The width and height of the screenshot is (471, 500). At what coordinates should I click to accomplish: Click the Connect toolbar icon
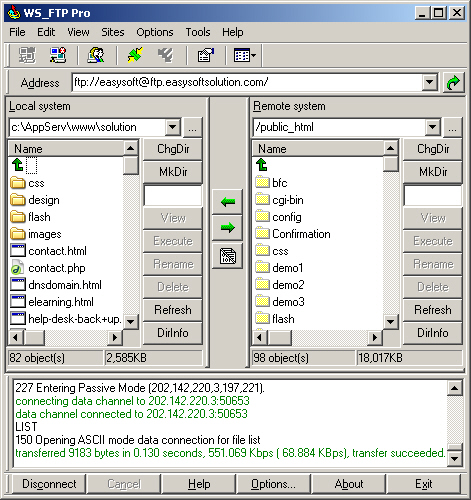pos(27,55)
